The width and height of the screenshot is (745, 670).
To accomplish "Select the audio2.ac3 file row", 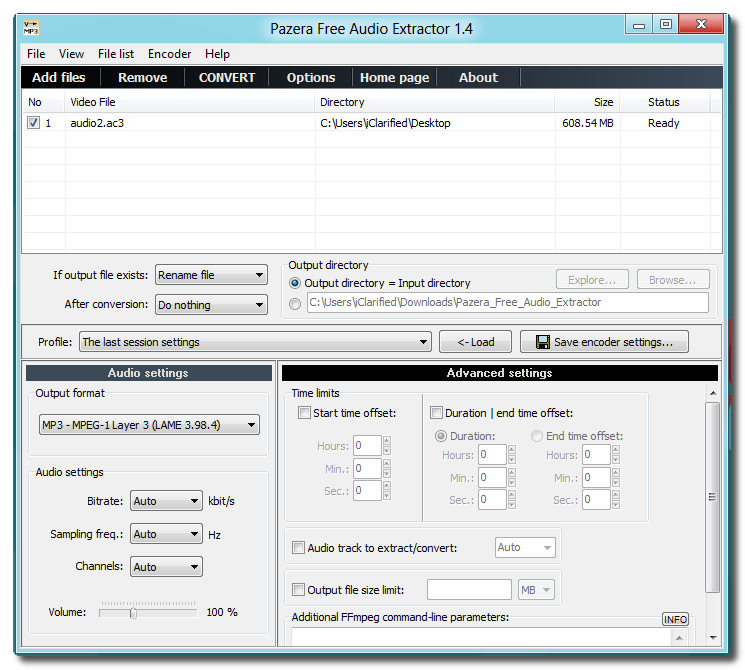I will tap(372, 123).
